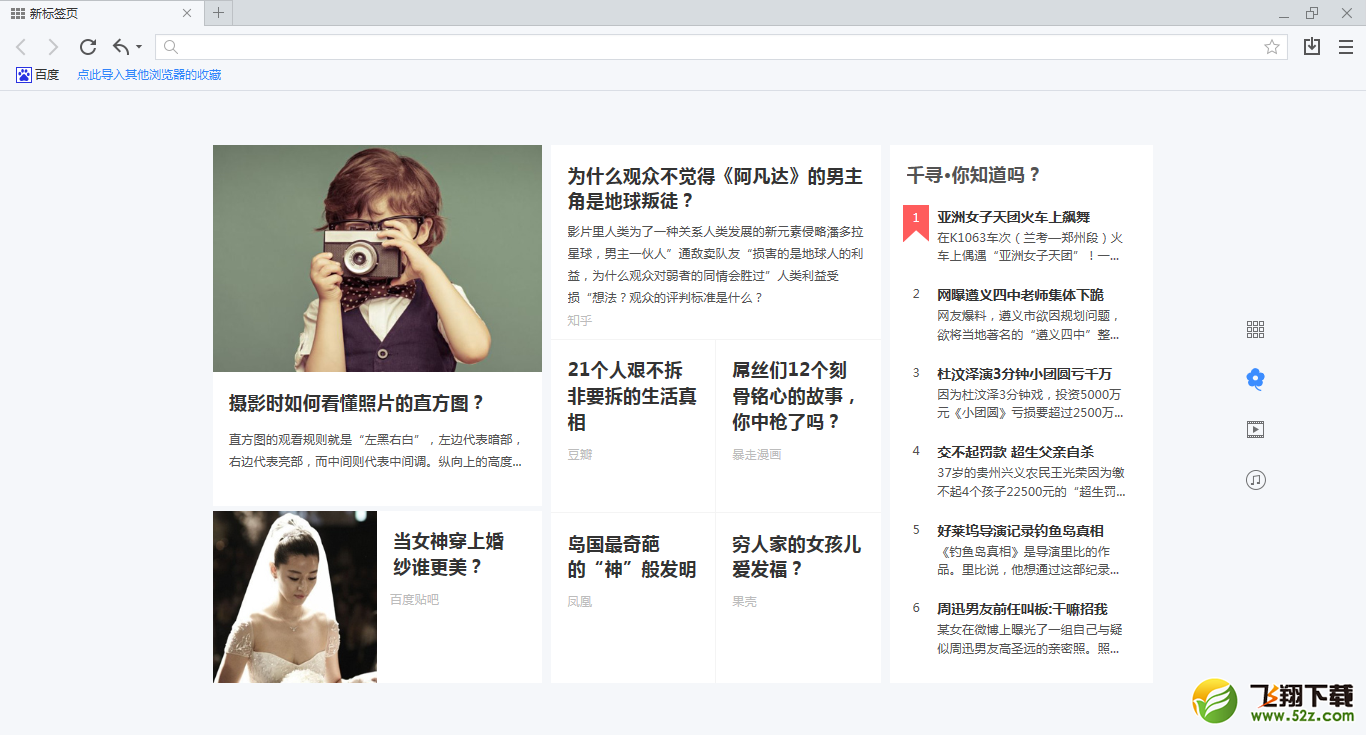Open news item 交不起罚款 超生父亲自杀
Image resolution: width=1366 pixels, height=735 pixels.
point(1015,452)
